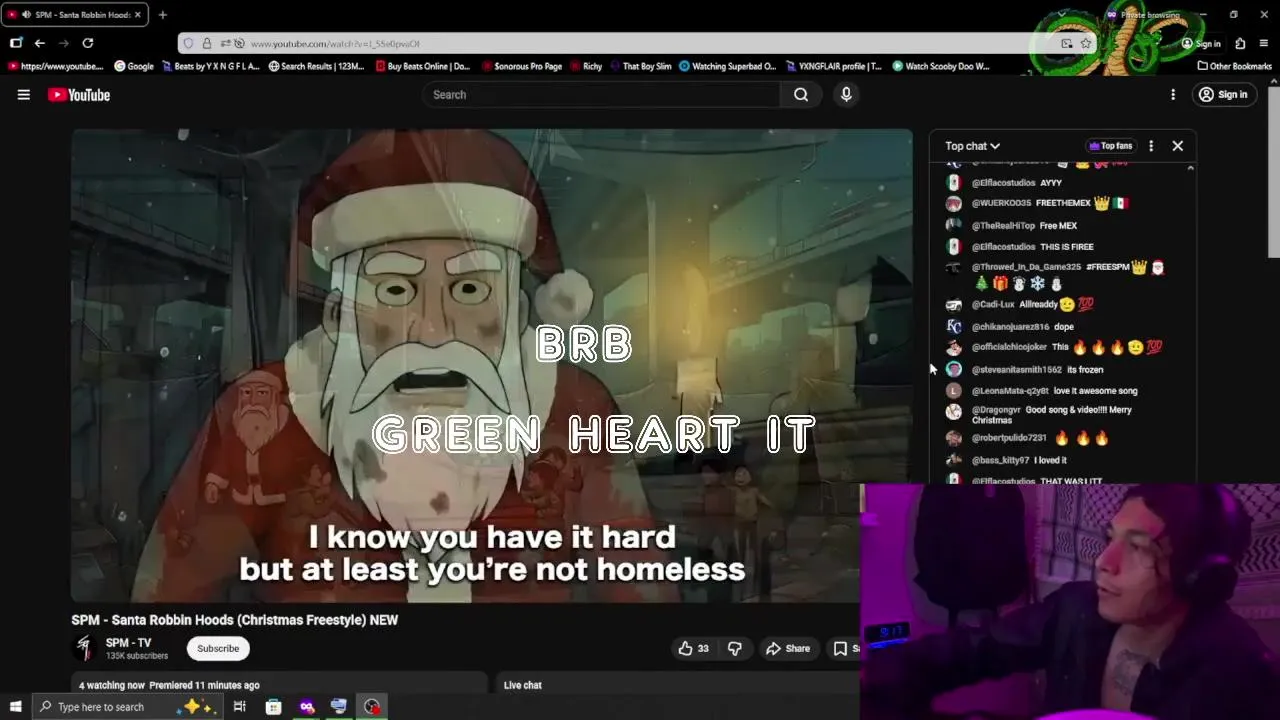1280x720 pixels.
Task: Go to YouTube home via logo
Action: (79, 95)
